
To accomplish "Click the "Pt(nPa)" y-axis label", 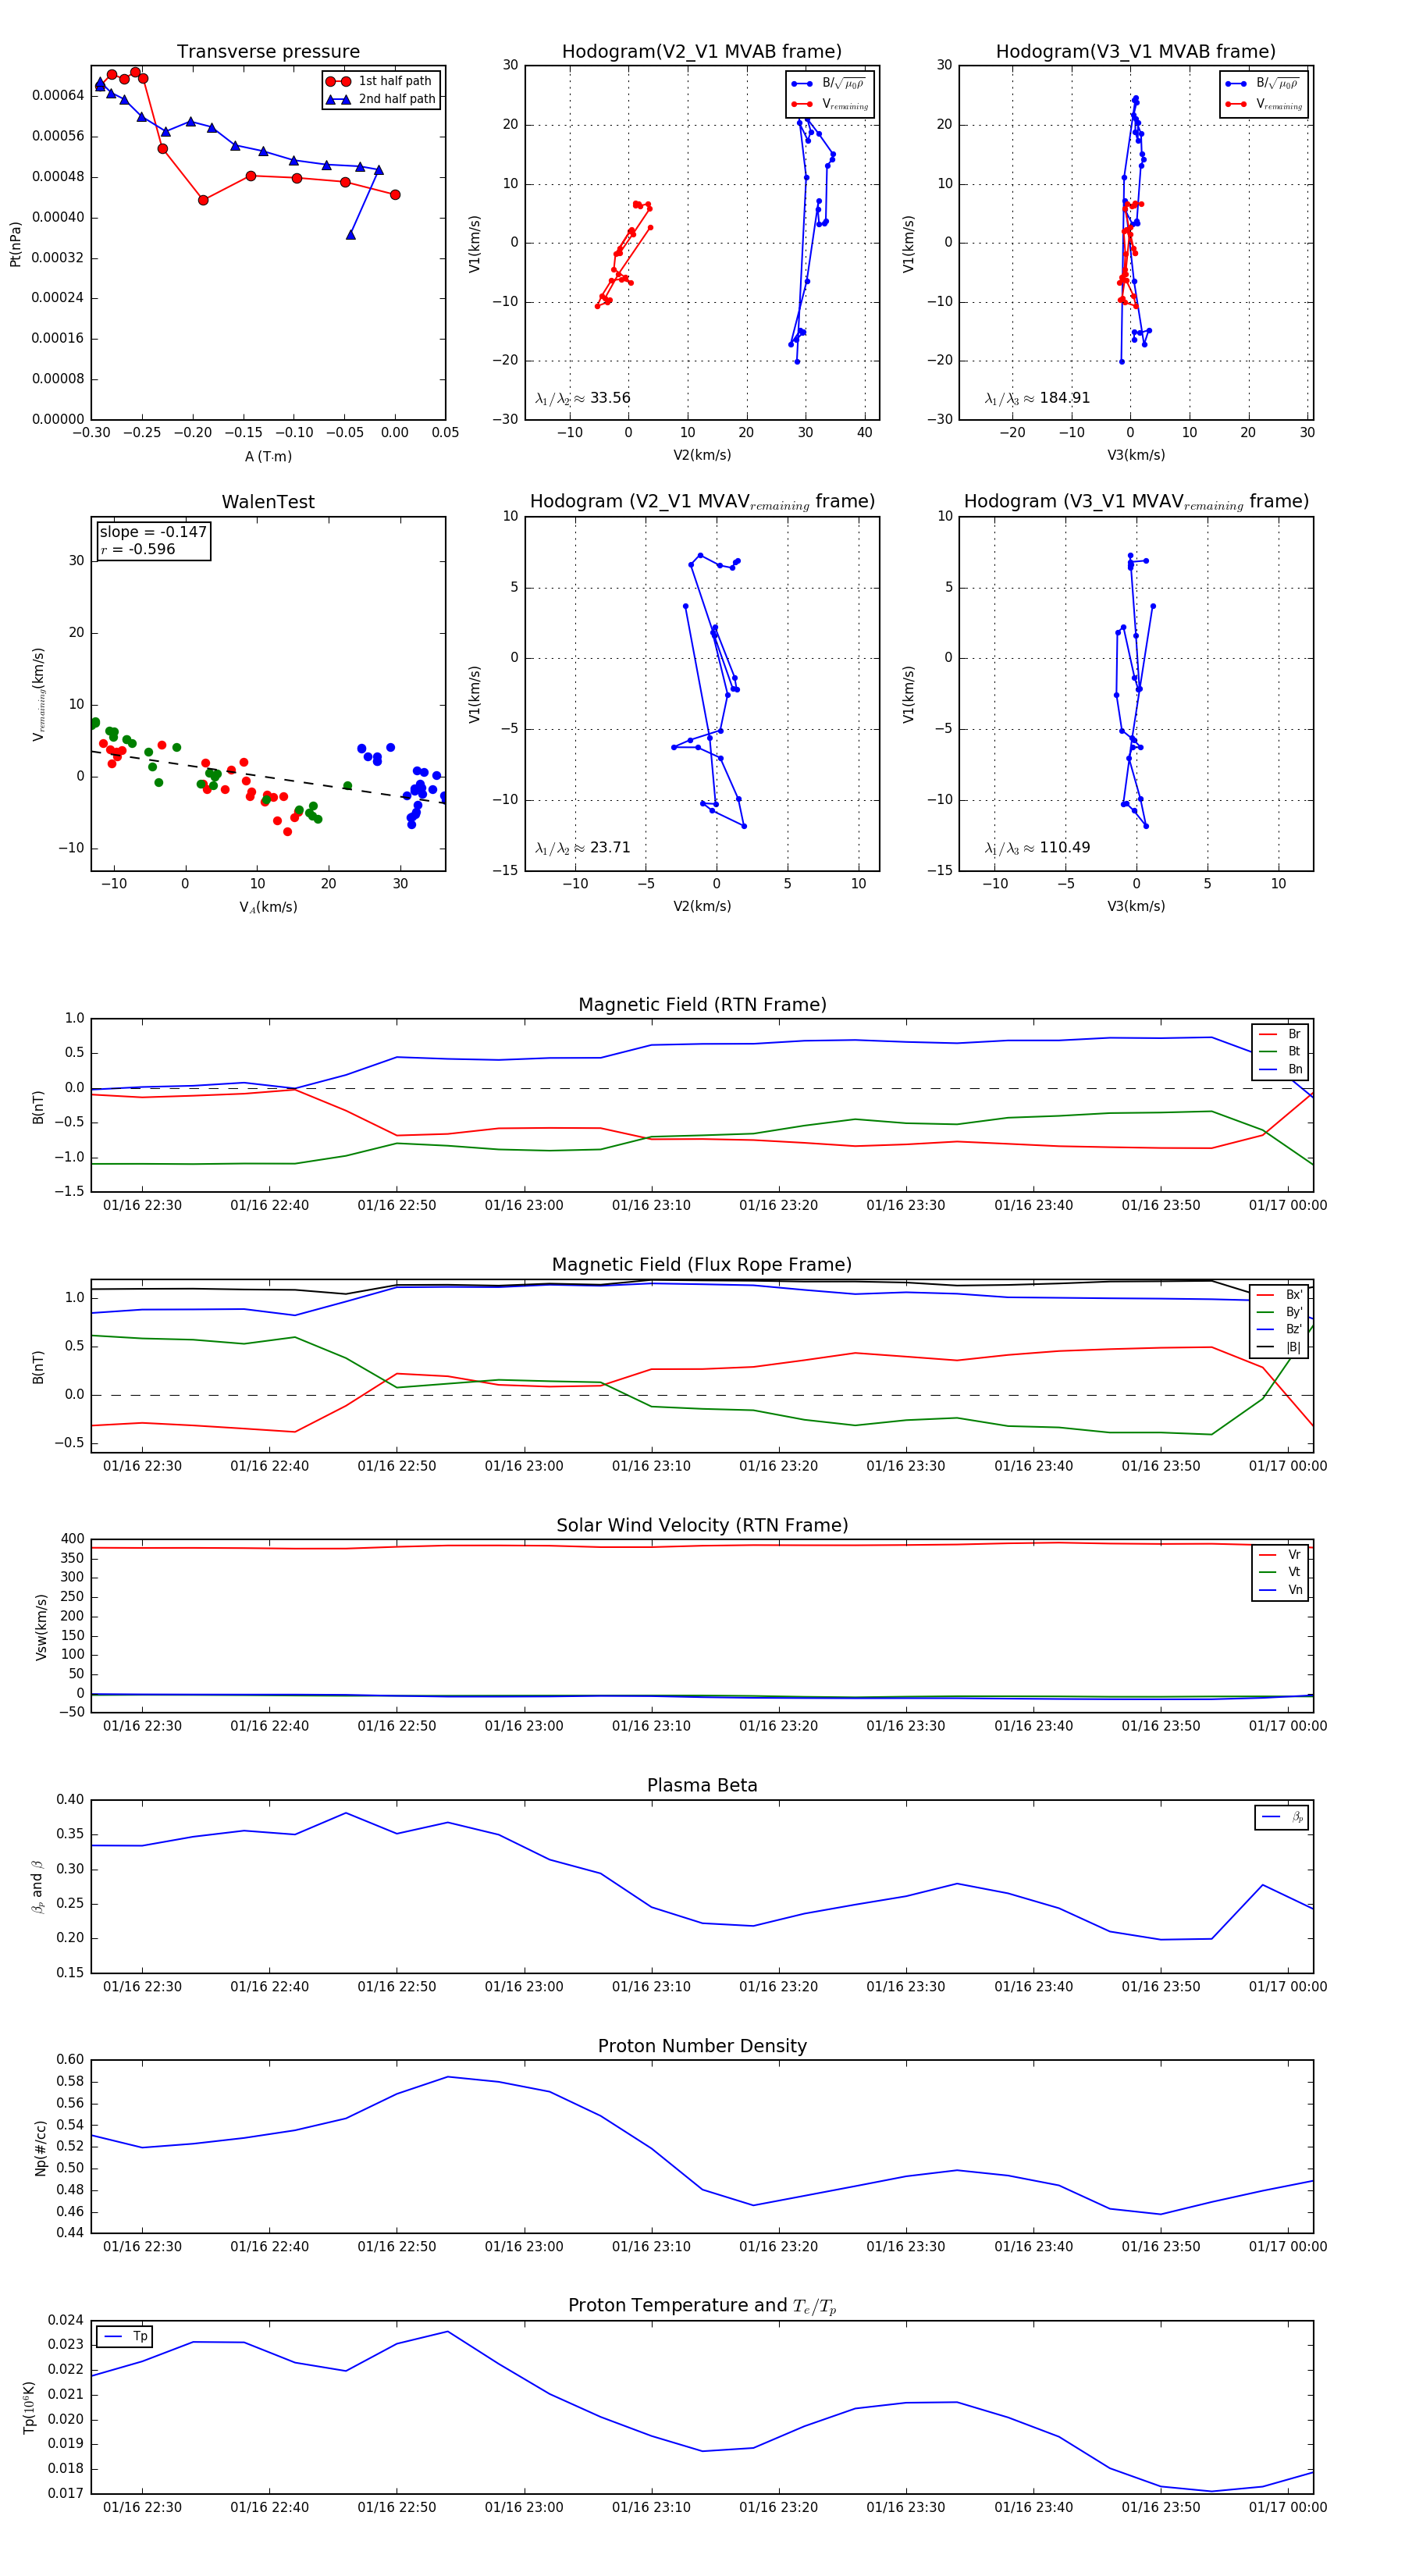I will click(x=15, y=243).
